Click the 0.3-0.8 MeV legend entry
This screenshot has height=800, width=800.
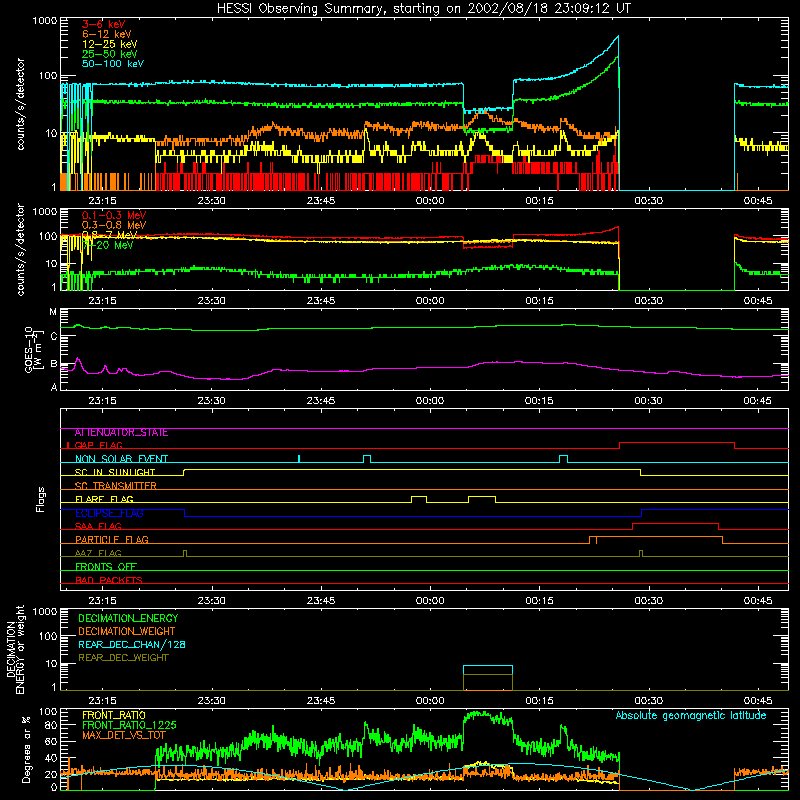tap(114, 225)
